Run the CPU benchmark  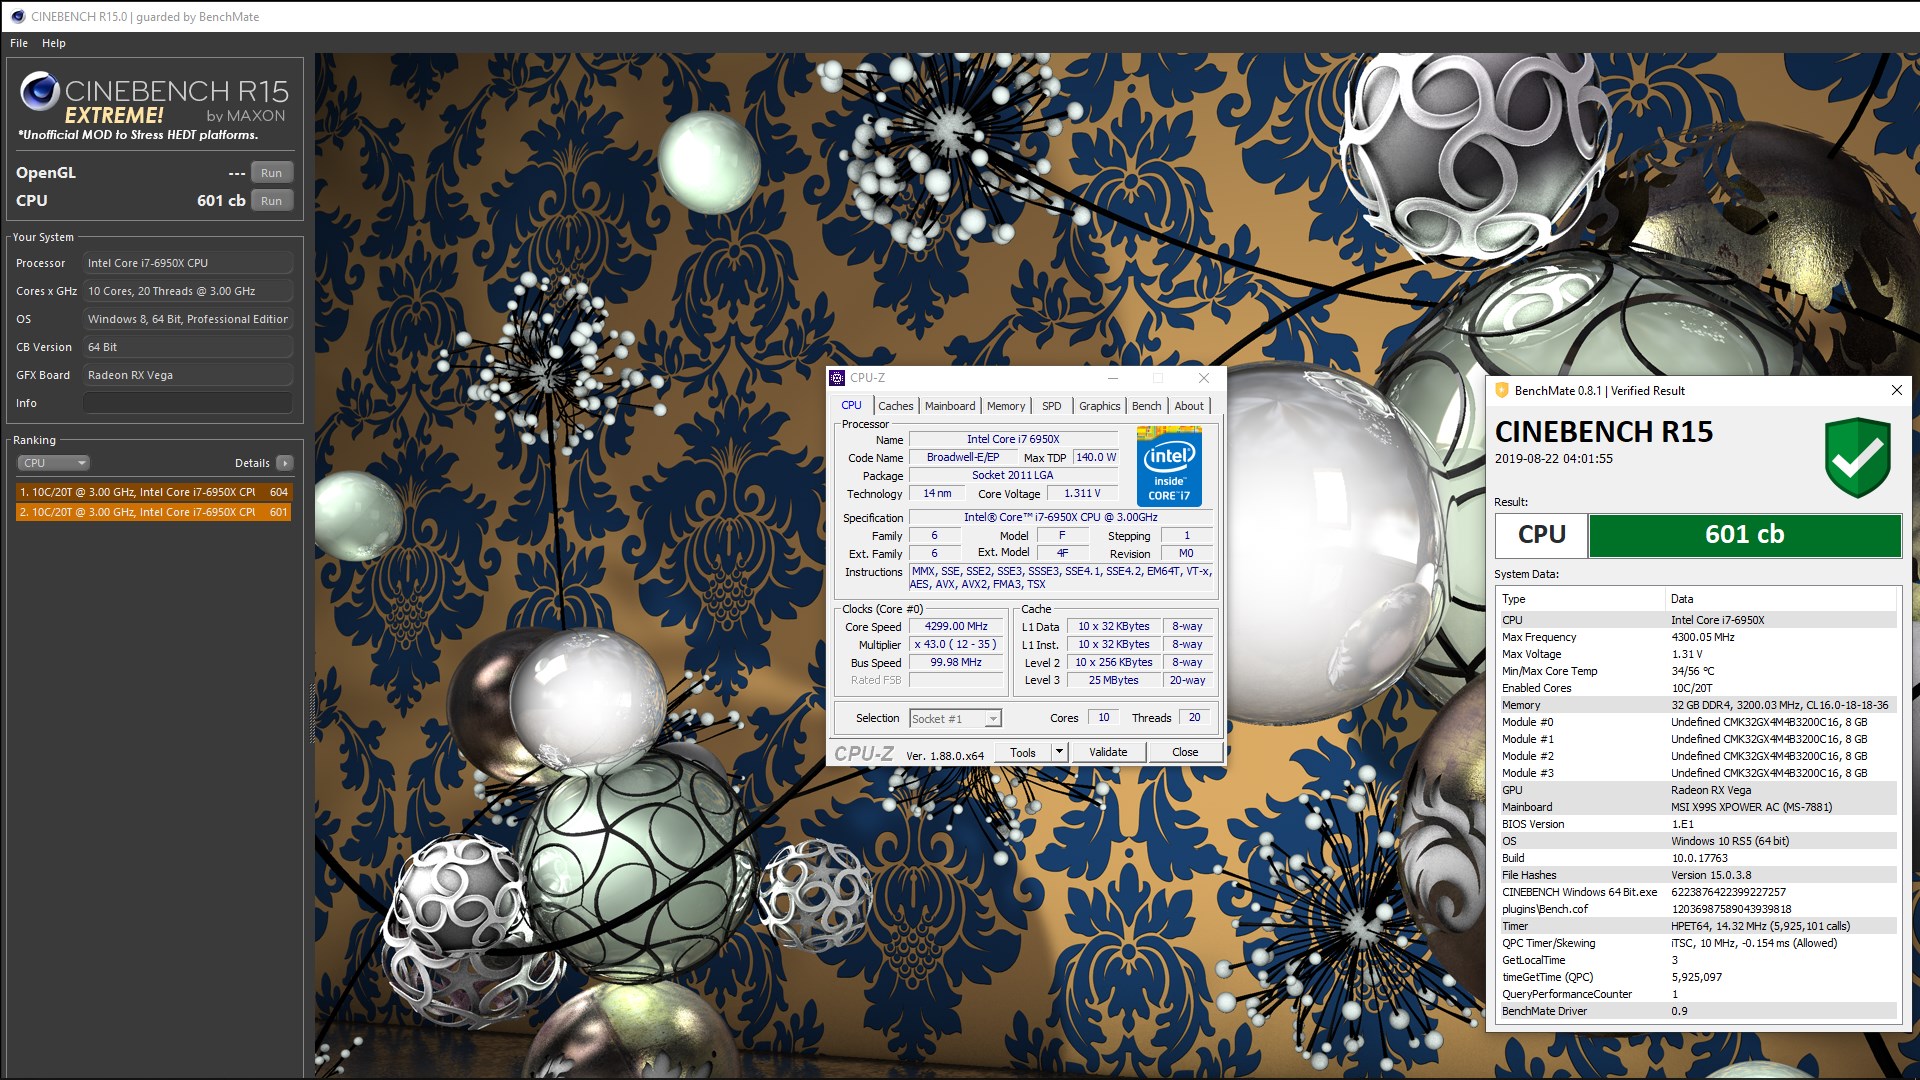click(272, 201)
